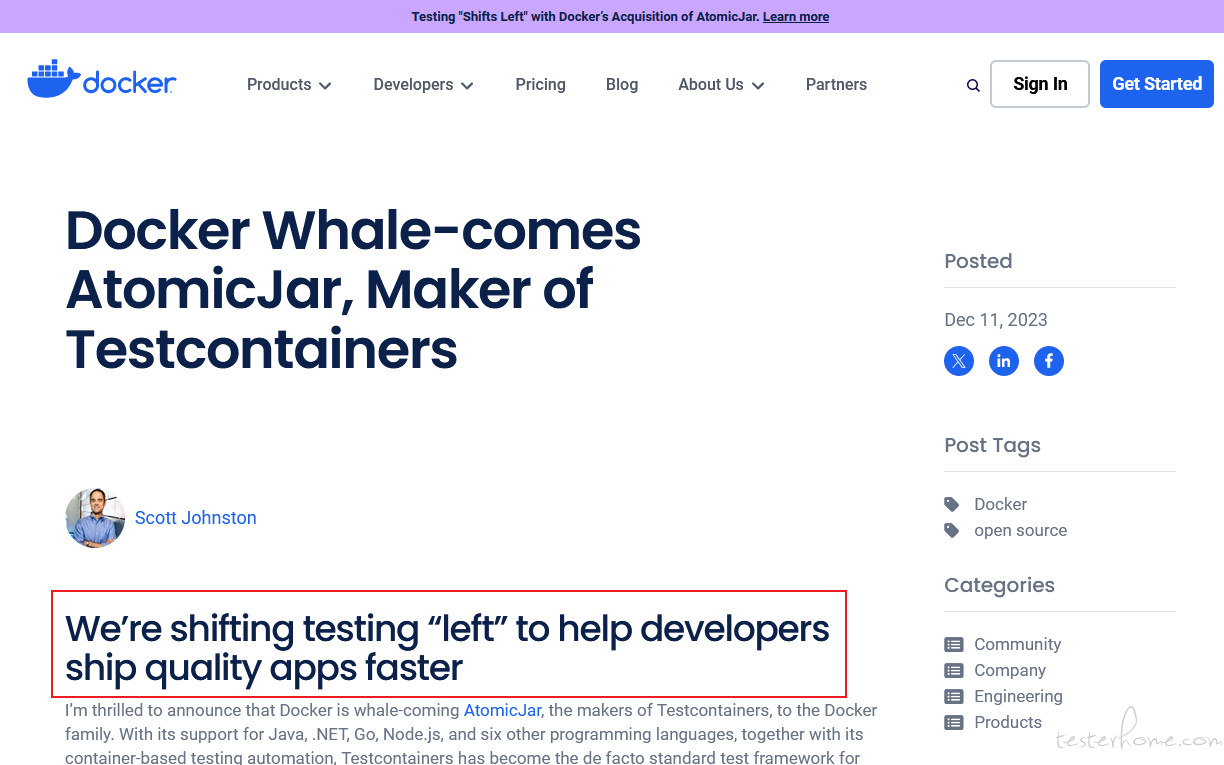Click the Docker whale logo

[101, 80]
